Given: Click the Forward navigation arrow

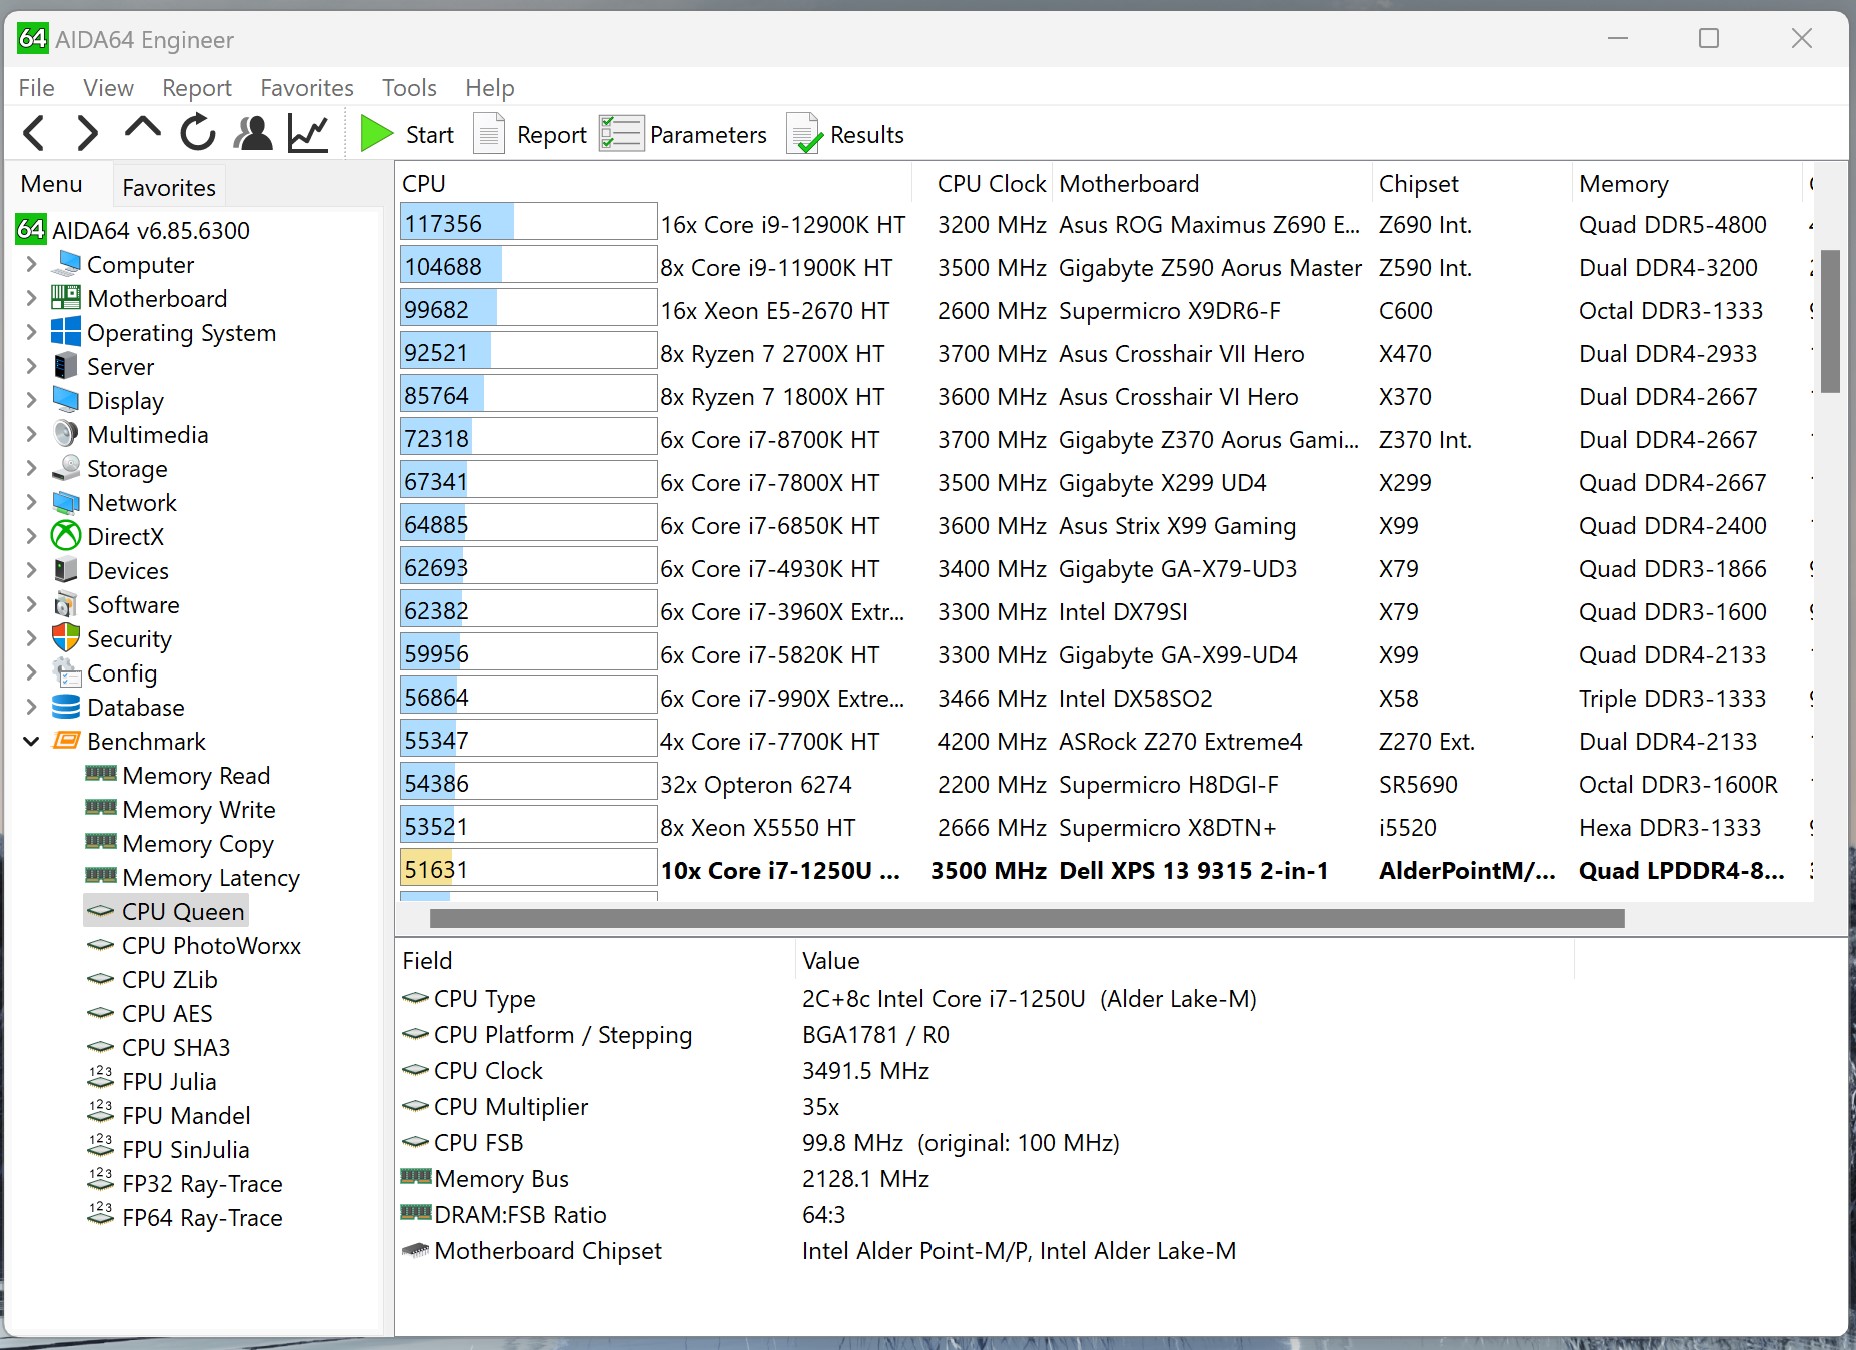Looking at the screenshot, I should pyautogui.click(x=88, y=133).
